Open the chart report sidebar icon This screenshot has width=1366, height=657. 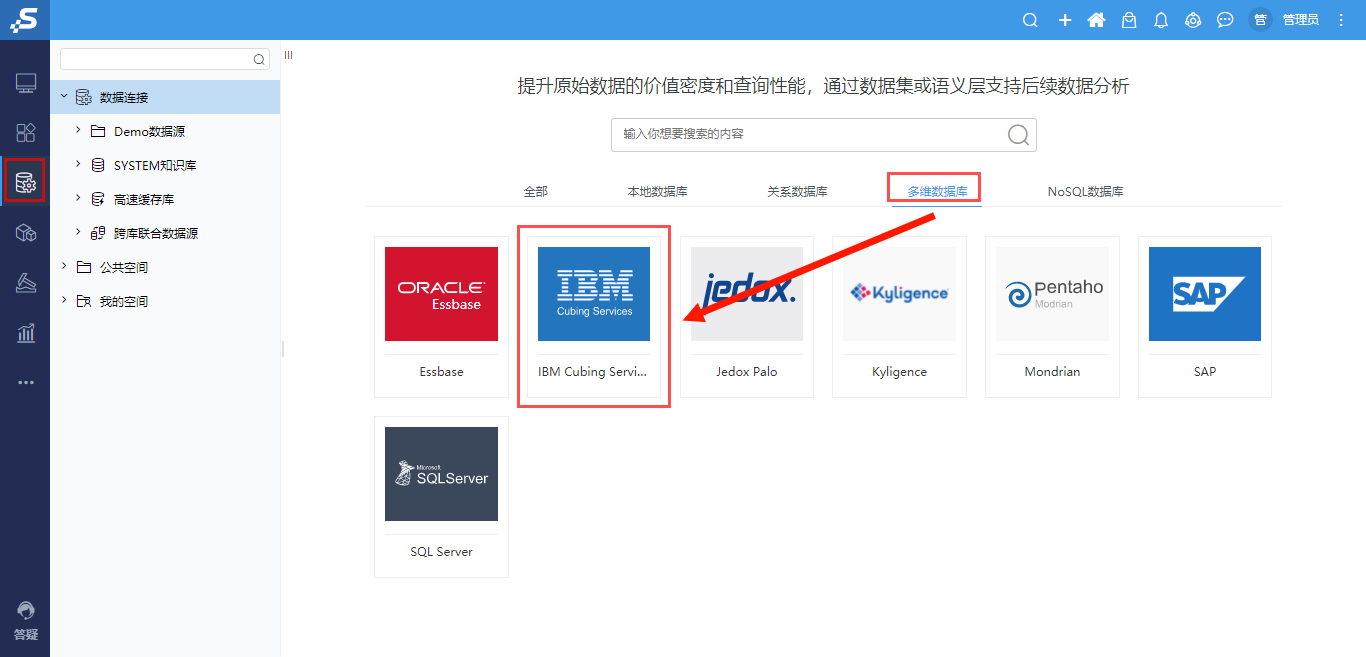[x=26, y=333]
